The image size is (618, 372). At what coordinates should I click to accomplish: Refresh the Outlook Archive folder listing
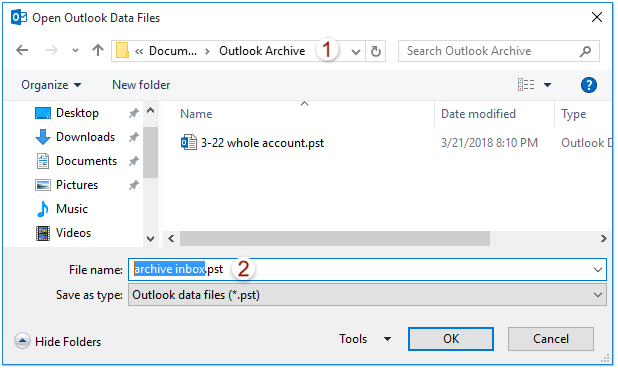pyautogui.click(x=376, y=51)
